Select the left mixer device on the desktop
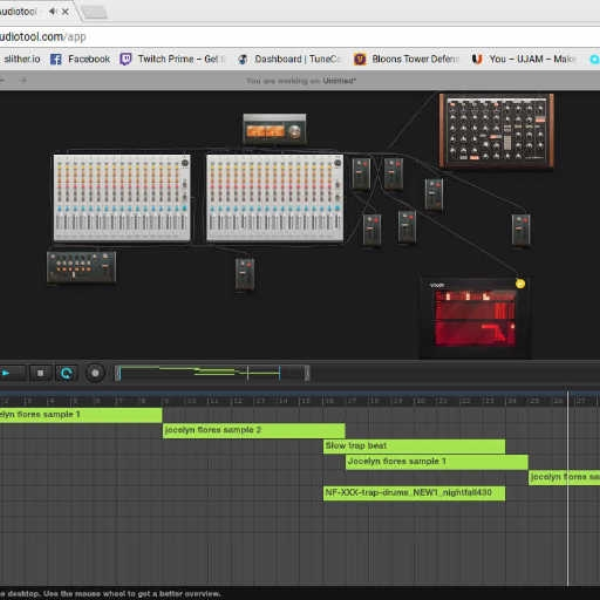Image resolution: width=600 pixels, height=600 pixels. coord(122,198)
